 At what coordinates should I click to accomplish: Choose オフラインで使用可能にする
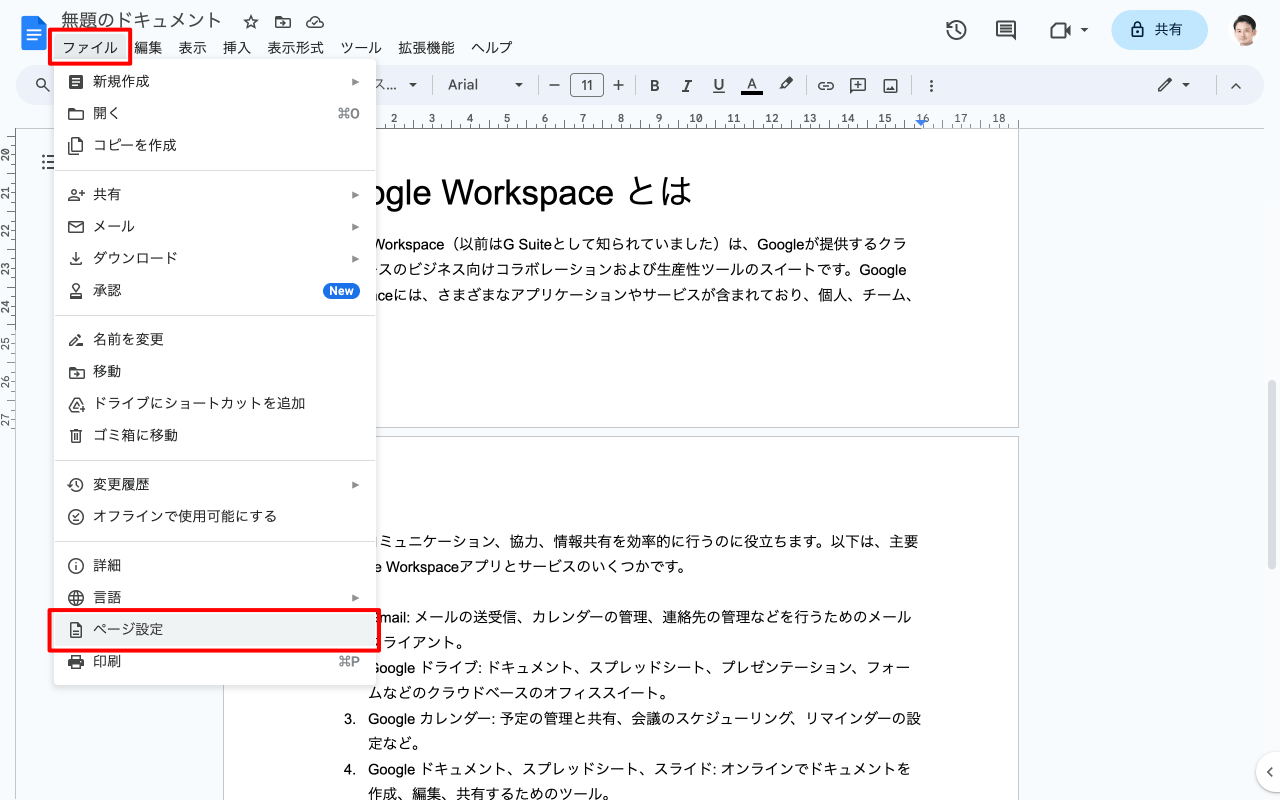click(215, 516)
